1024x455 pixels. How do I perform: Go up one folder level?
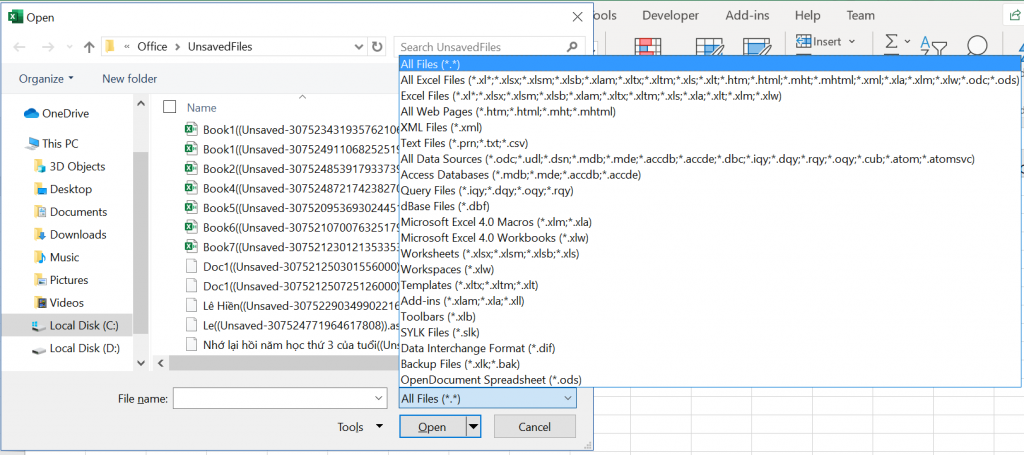(89, 47)
